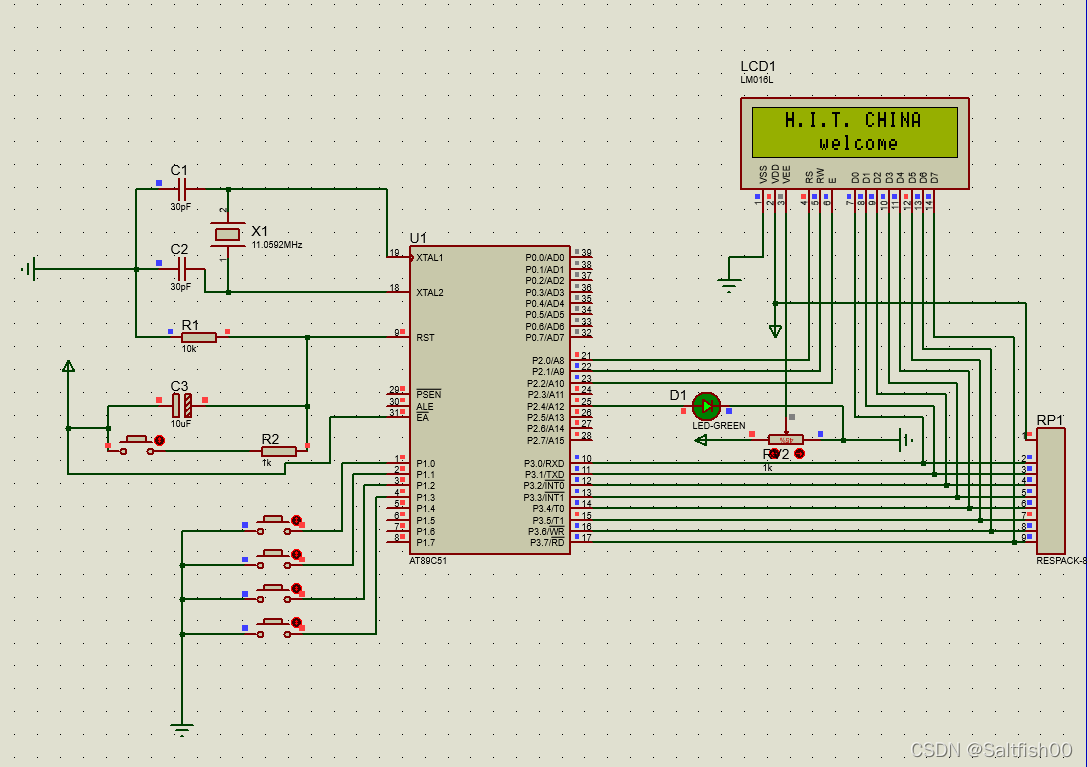This screenshot has height=767, width=1088.
Task: Click the 'XTAL1' pin label
Action: point(430,258)
